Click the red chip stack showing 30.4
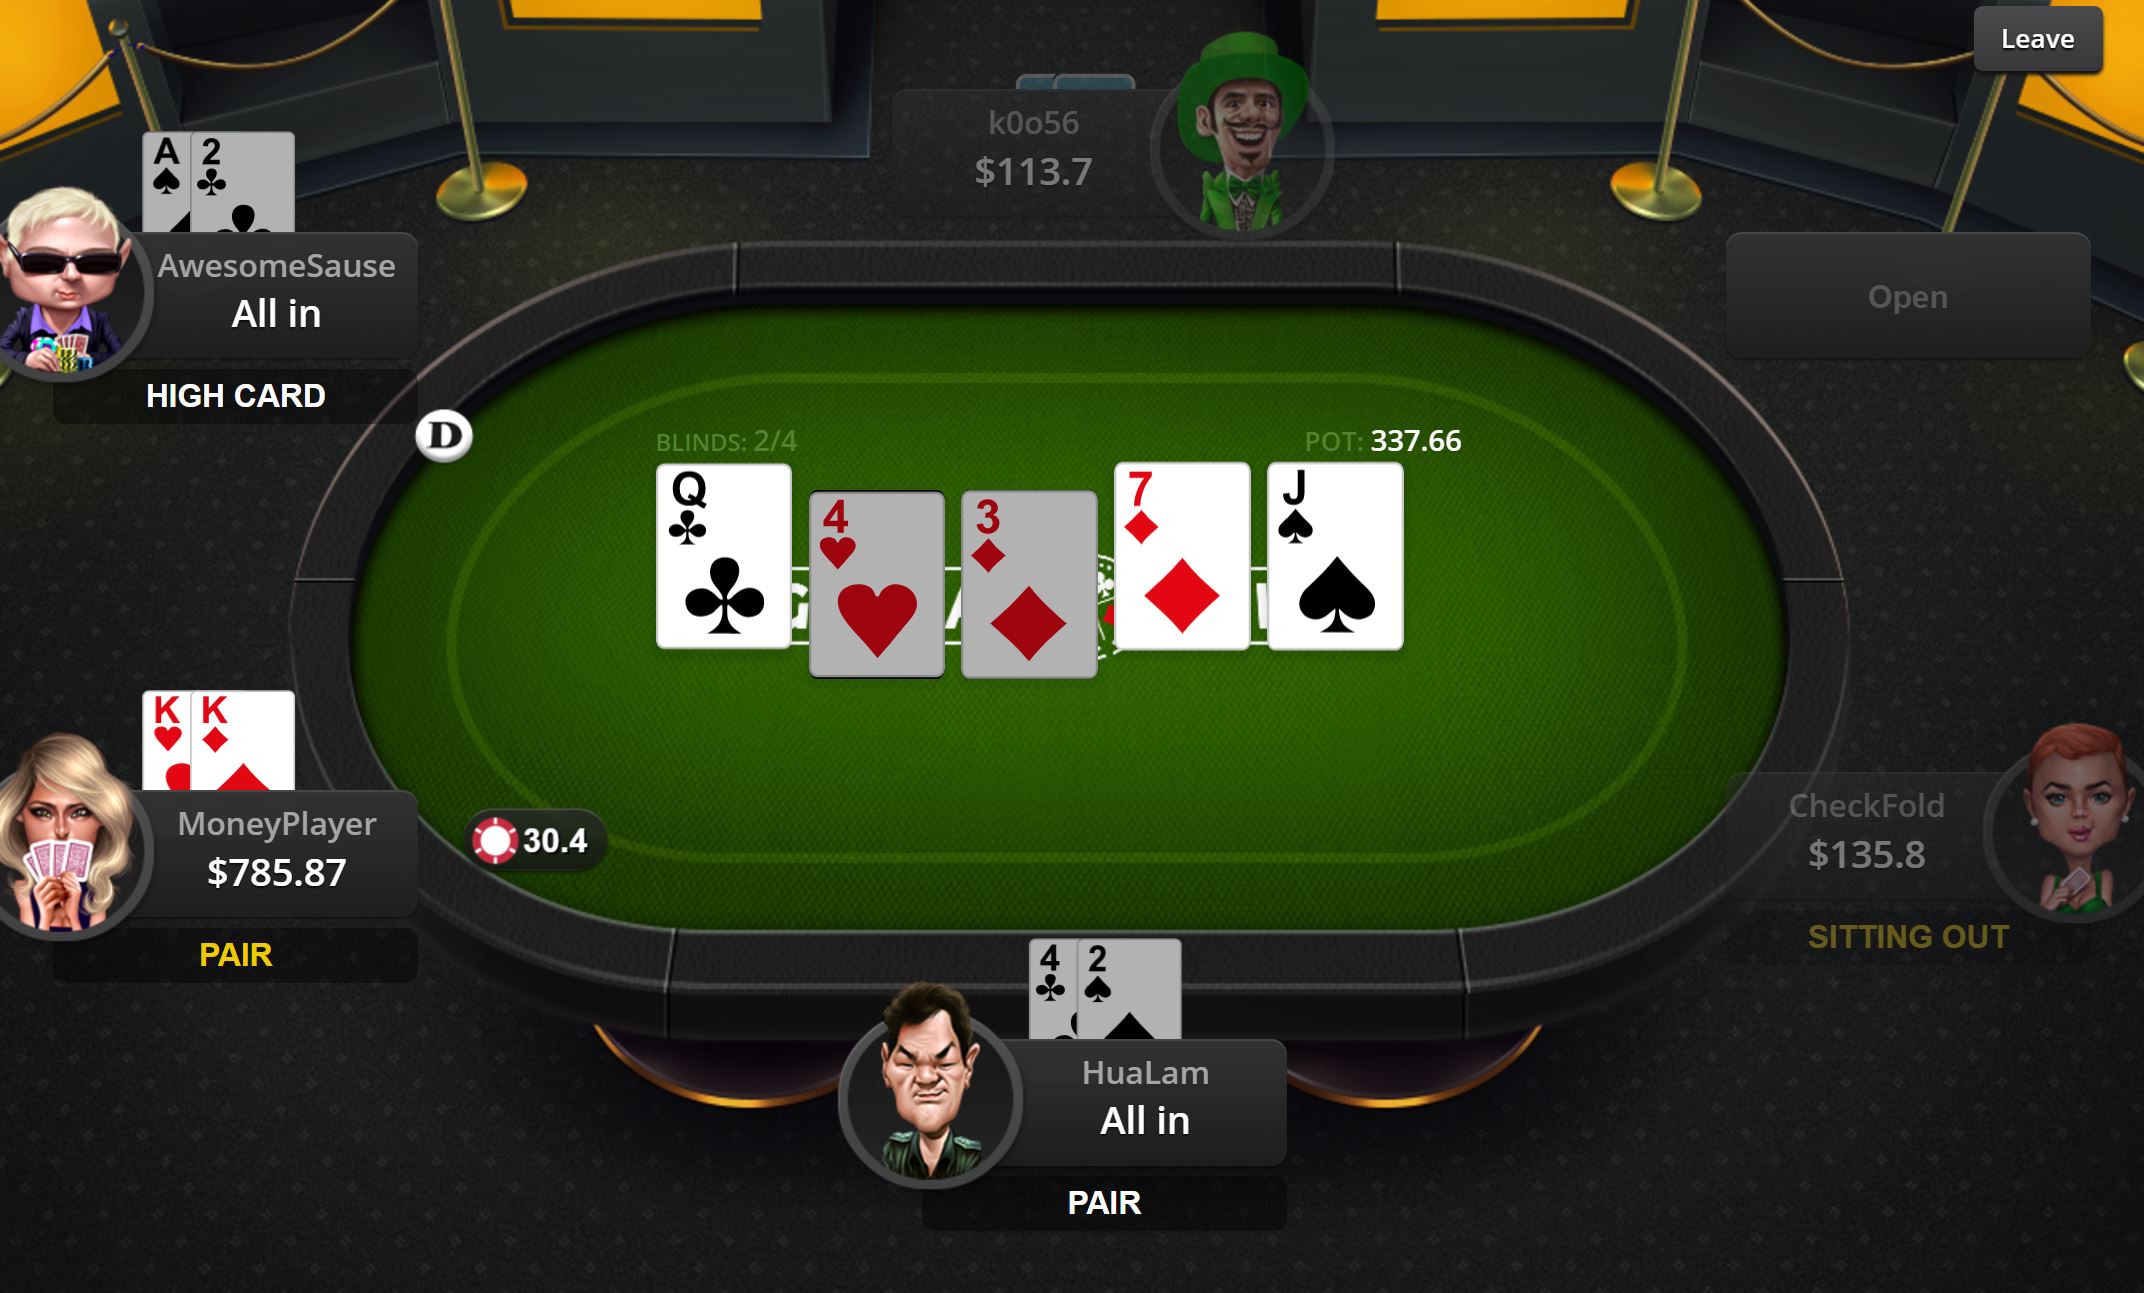The height and width of the screenshot is (1293, 2144). [534, 840]
